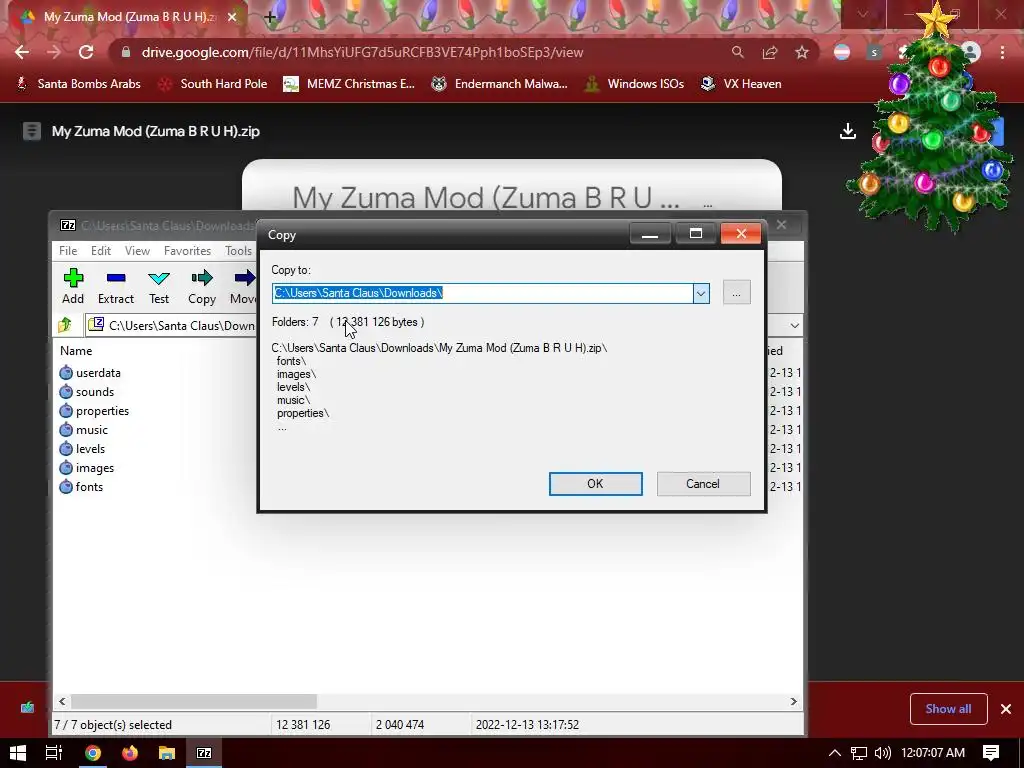Image resolution: width=1024 pixels, height=768 pixels.
Task: Browse for destination folder with ... button
Action: pos(737,293)
